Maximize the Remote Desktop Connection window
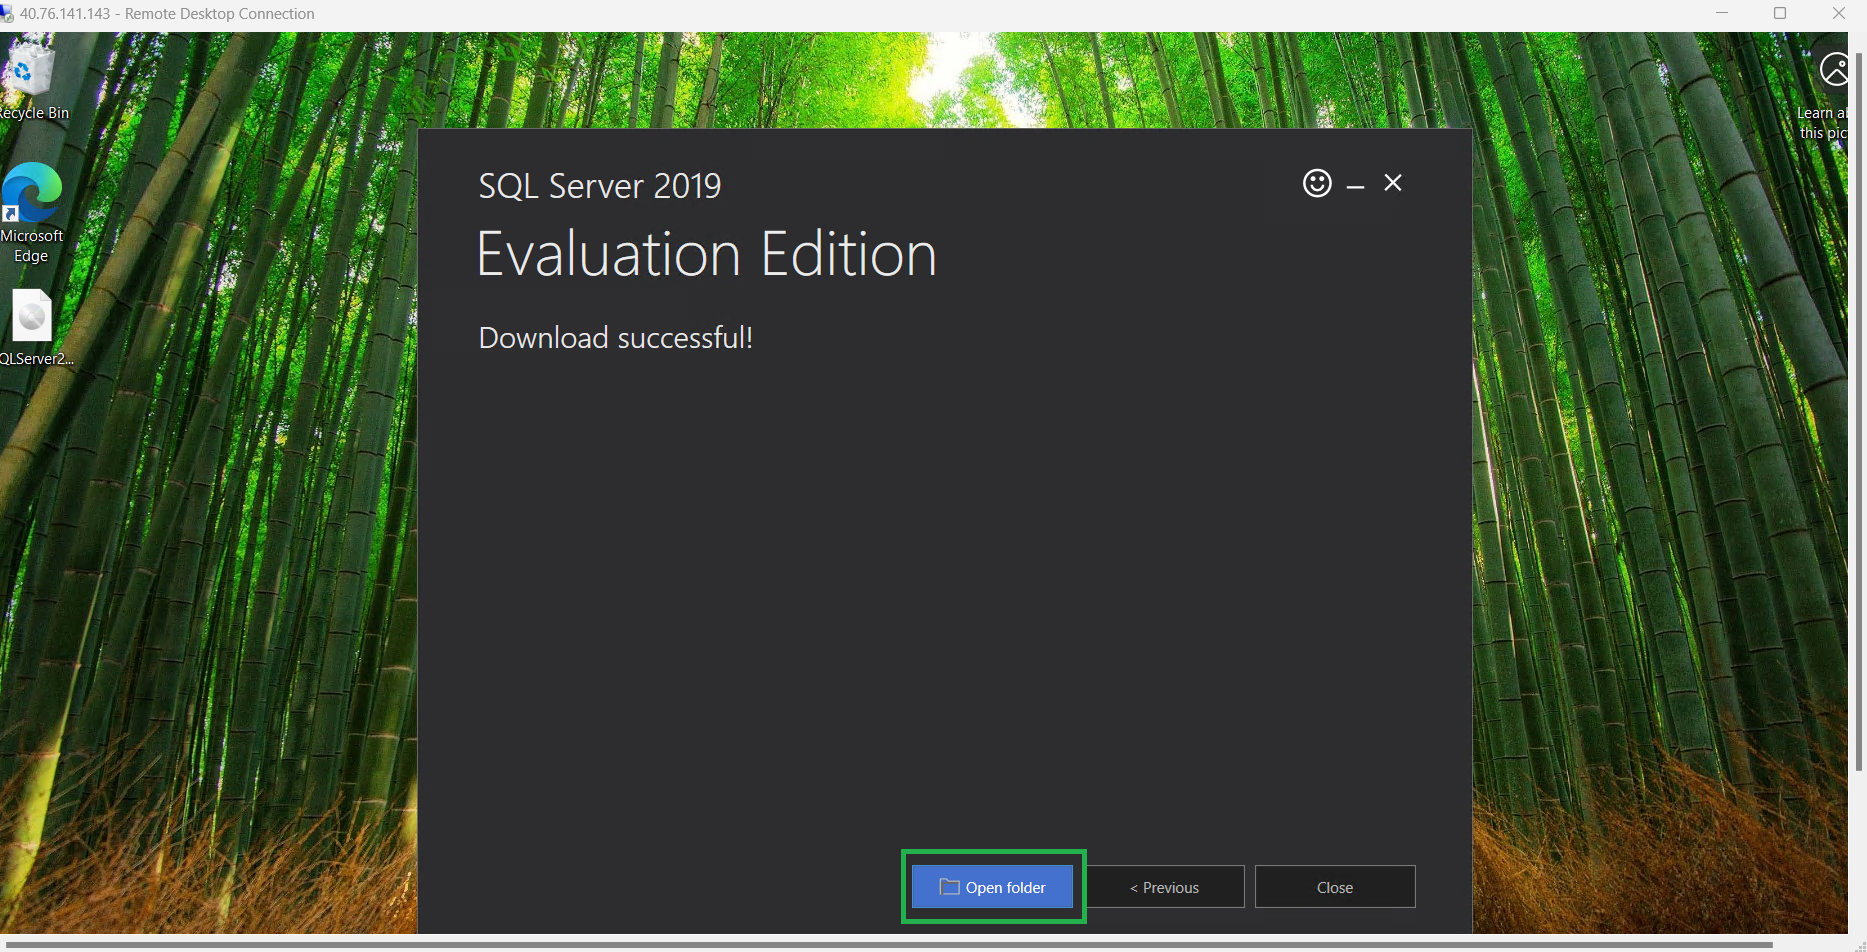The image size is (1867, 952). click(1780, 13)
